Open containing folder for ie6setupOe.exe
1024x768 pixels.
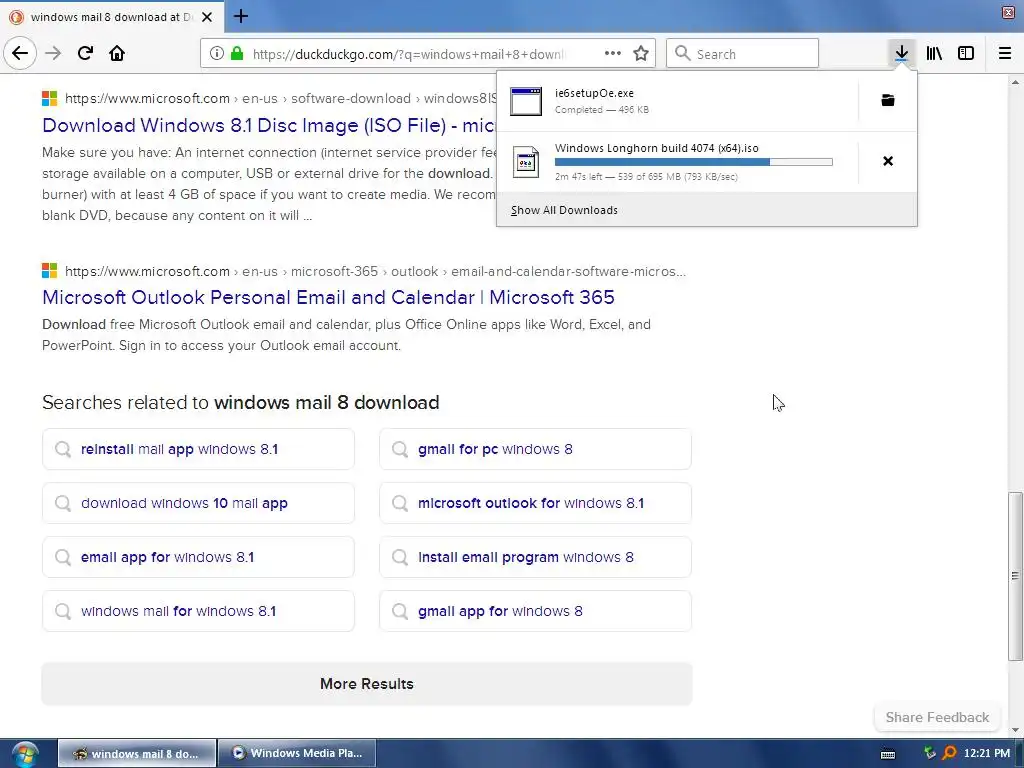click(888, 100)
